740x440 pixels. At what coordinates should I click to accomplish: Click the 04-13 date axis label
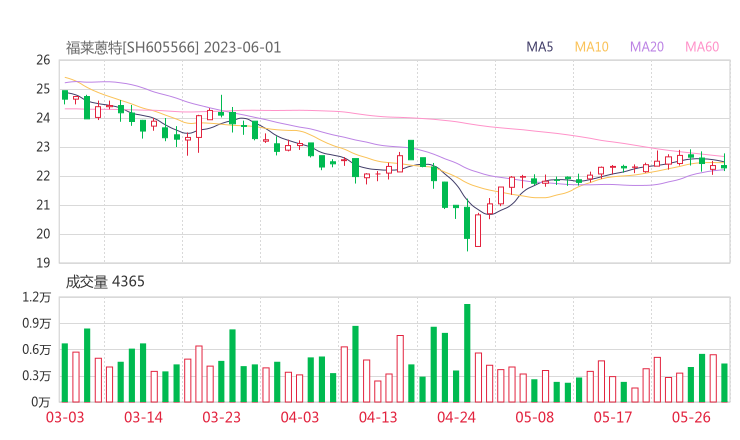click(378, 417)
